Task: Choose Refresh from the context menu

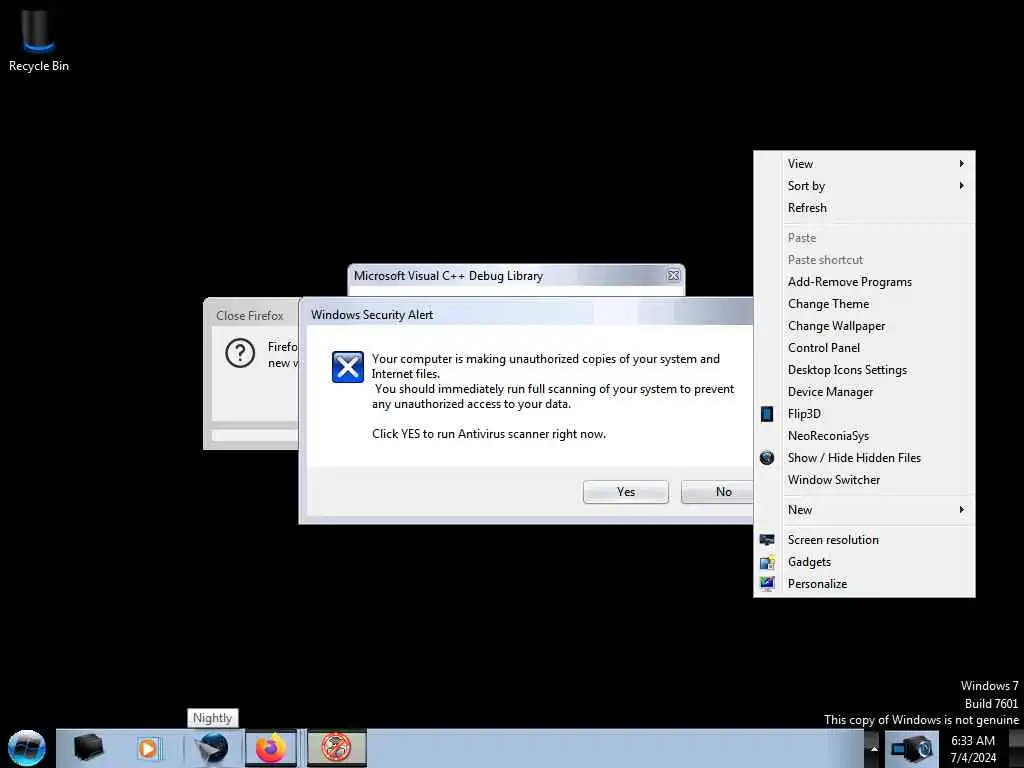Action: point(865,208)
